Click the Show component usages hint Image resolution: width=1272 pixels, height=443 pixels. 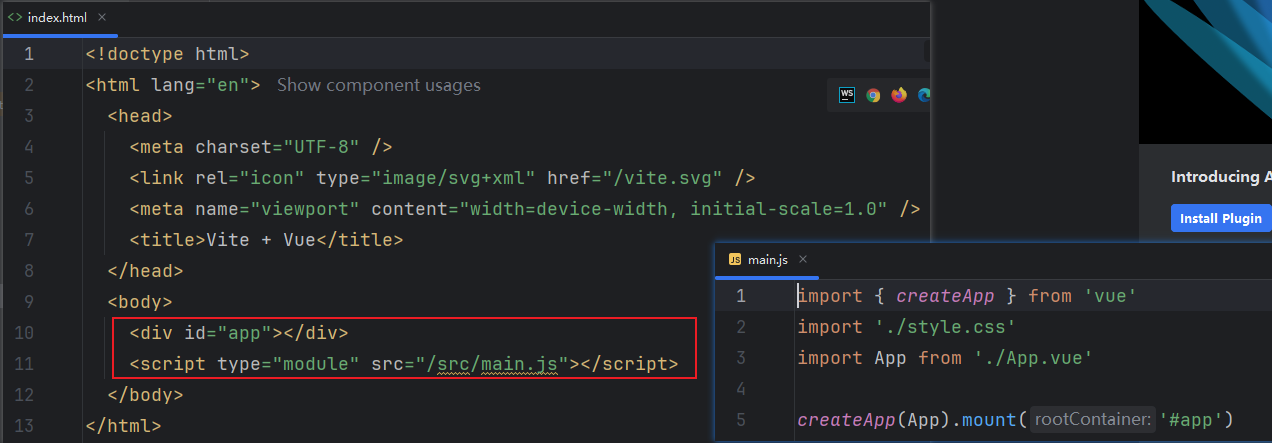[x=378, y=85]
